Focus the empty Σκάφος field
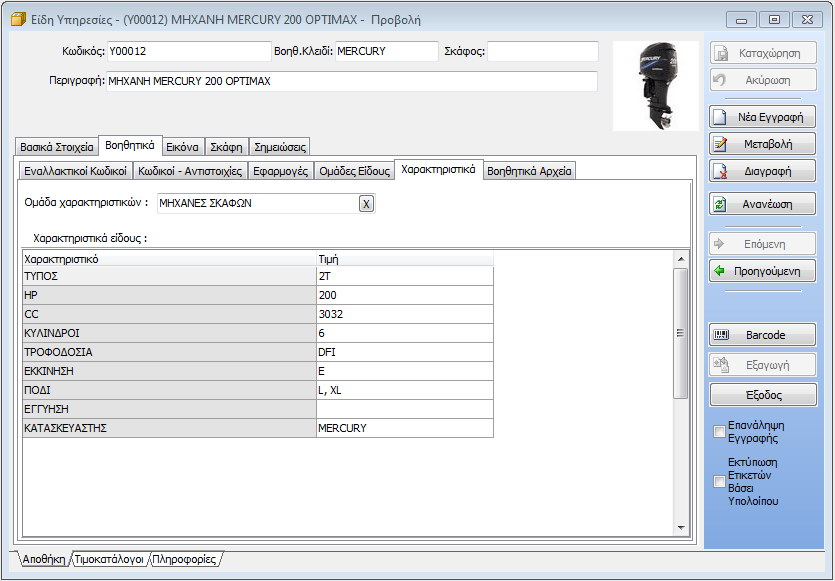The width and height of the screenshot is (835, 581). pyautogui.click(x=543, y=51)
